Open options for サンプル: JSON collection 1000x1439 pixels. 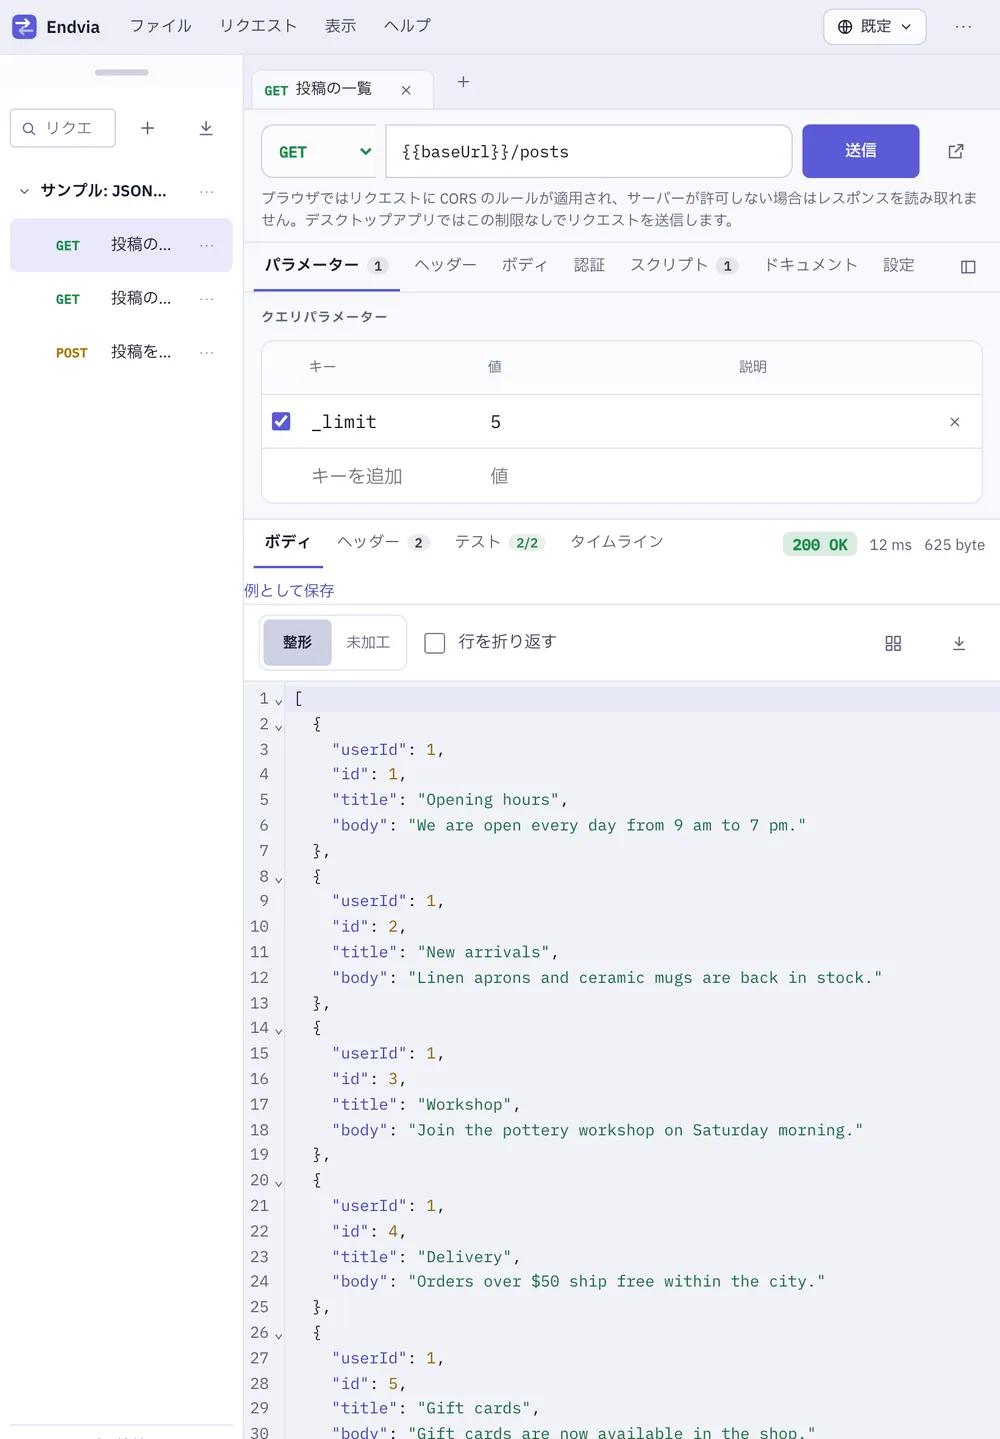pos(207,191)
